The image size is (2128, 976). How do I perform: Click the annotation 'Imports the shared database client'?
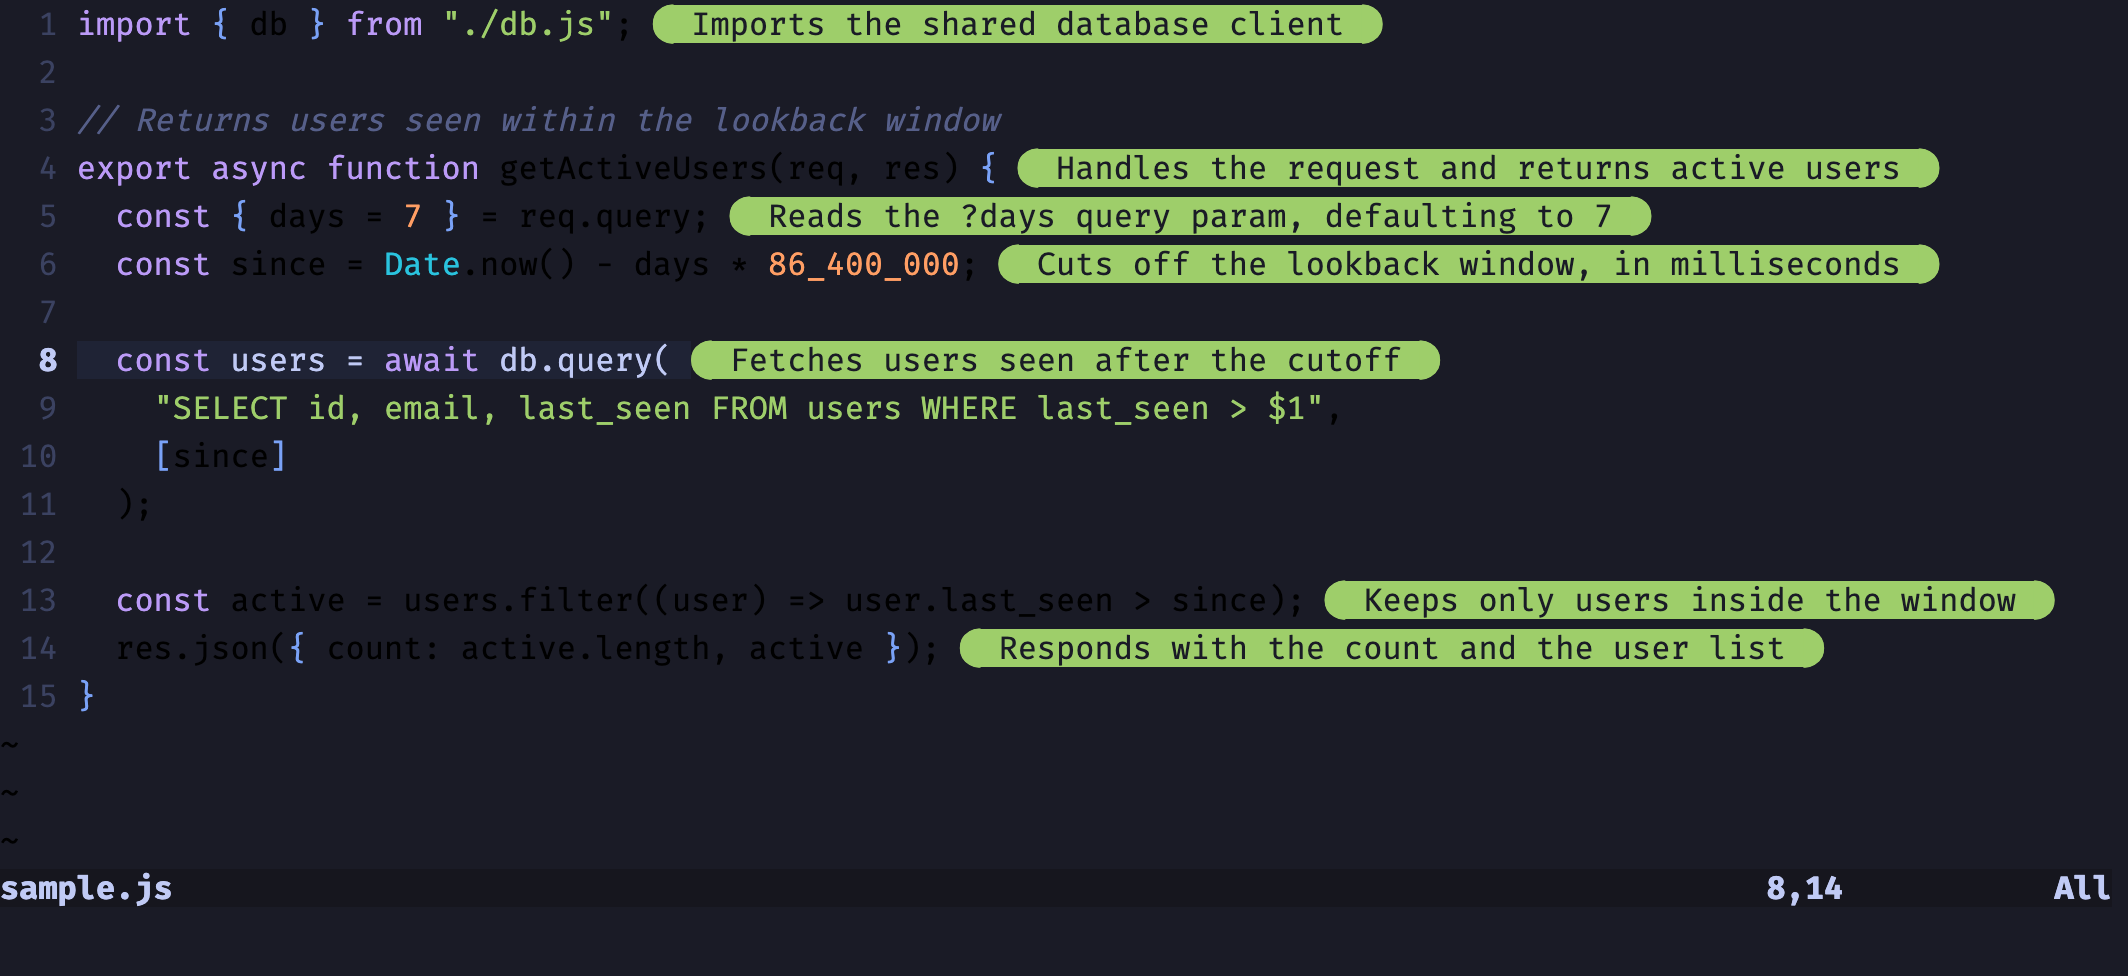click(x=1017, y=24)
